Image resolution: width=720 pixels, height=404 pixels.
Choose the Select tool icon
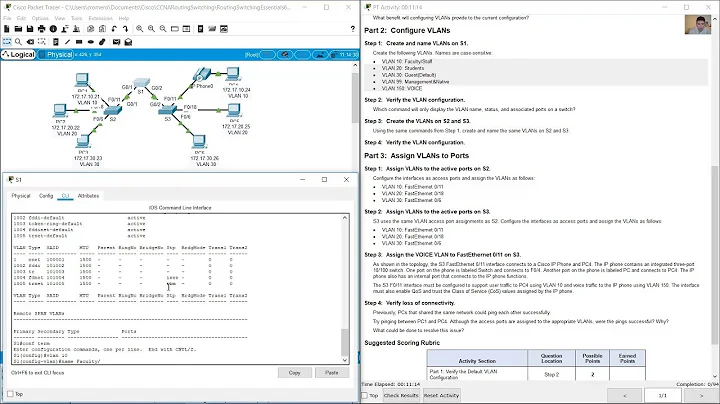[x=7, y=42]
